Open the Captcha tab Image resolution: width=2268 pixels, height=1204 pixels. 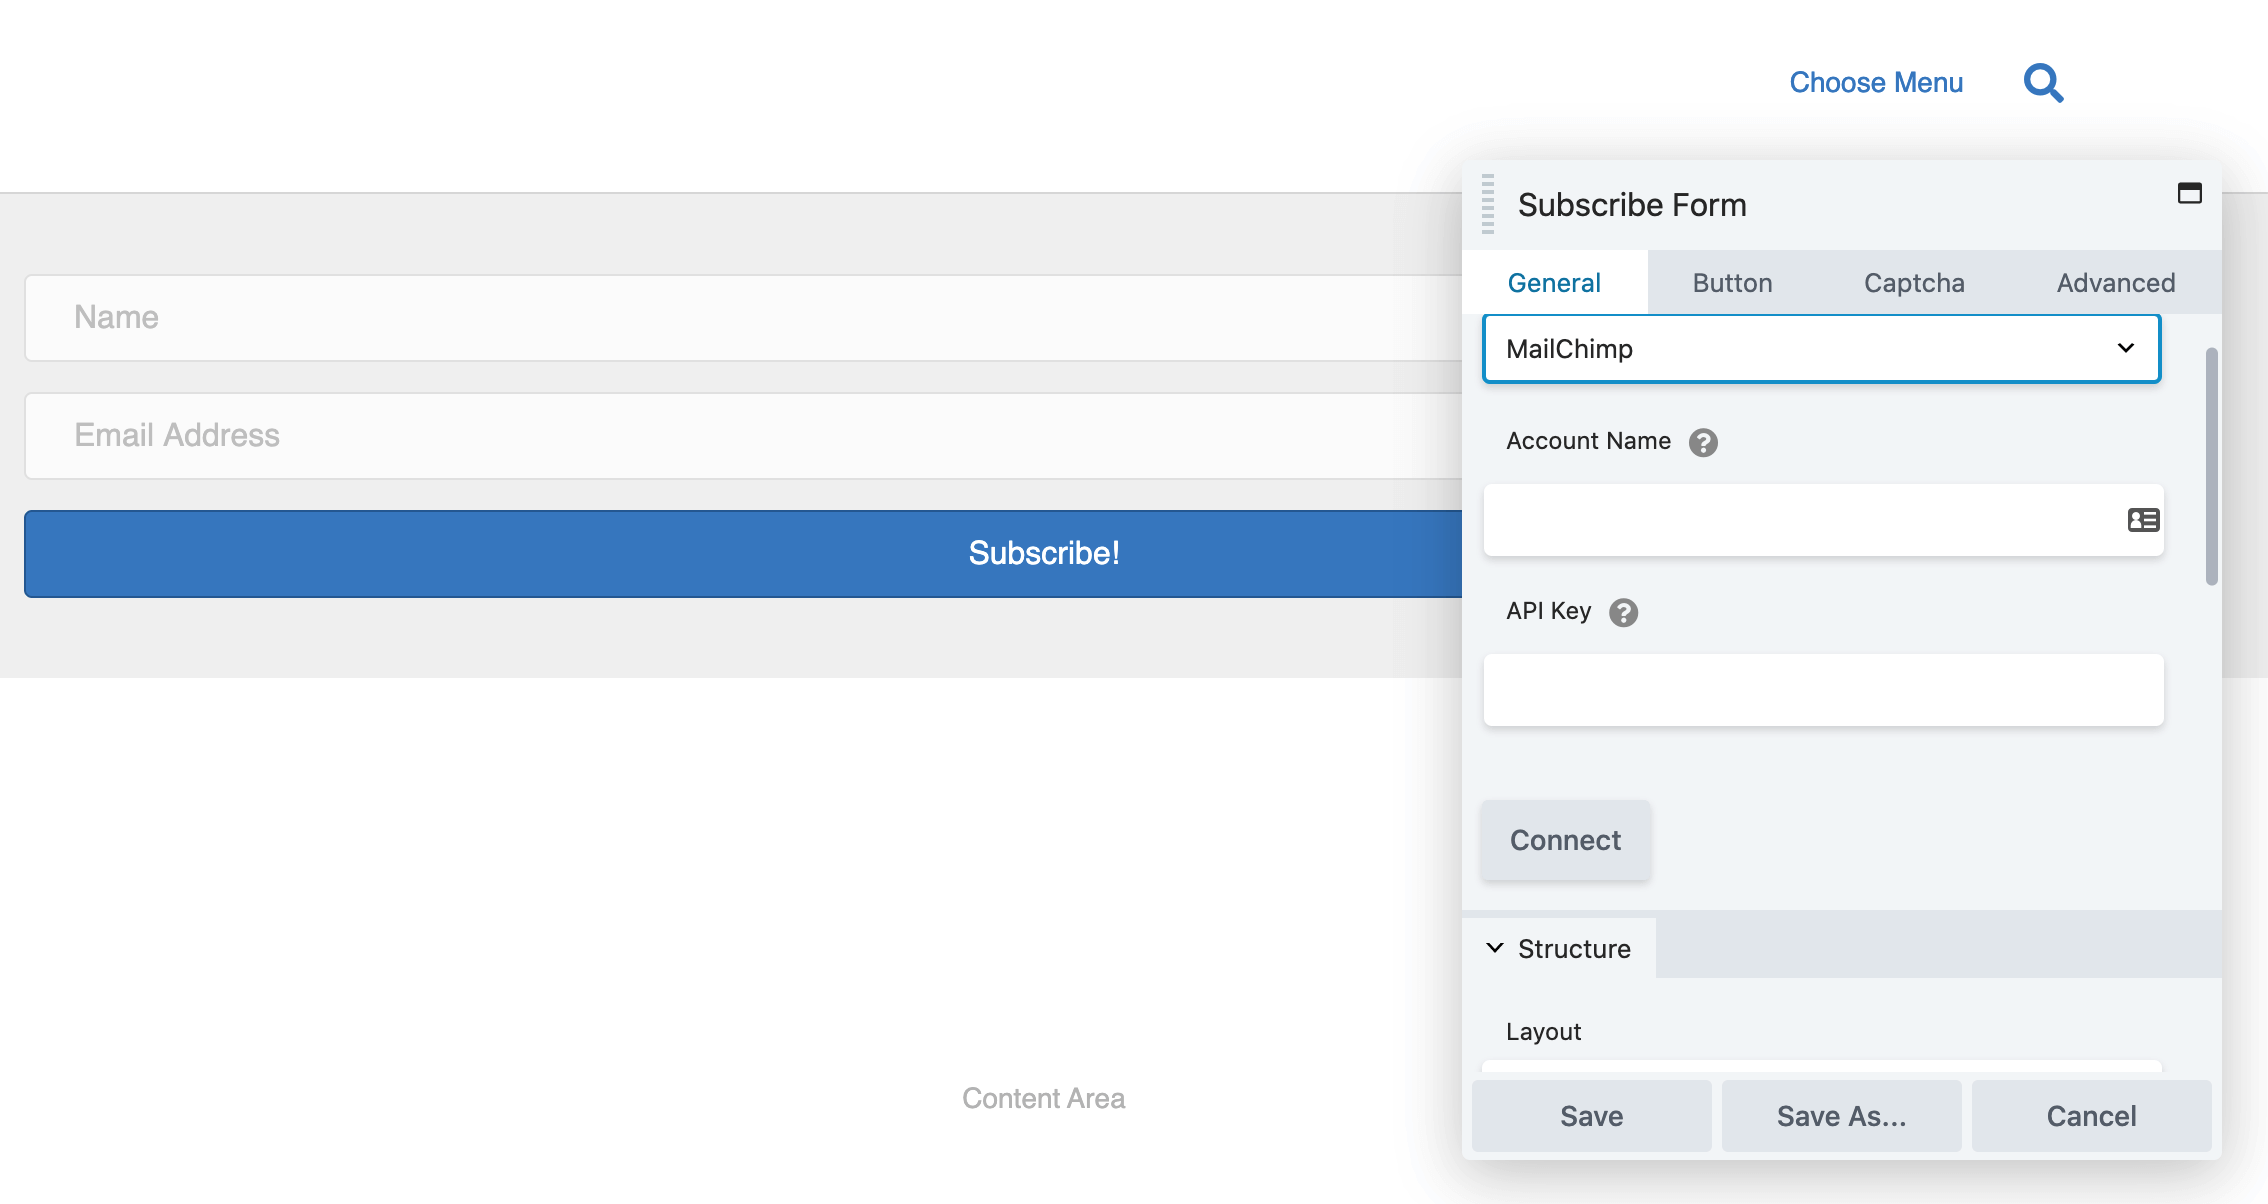(1913, 282)
